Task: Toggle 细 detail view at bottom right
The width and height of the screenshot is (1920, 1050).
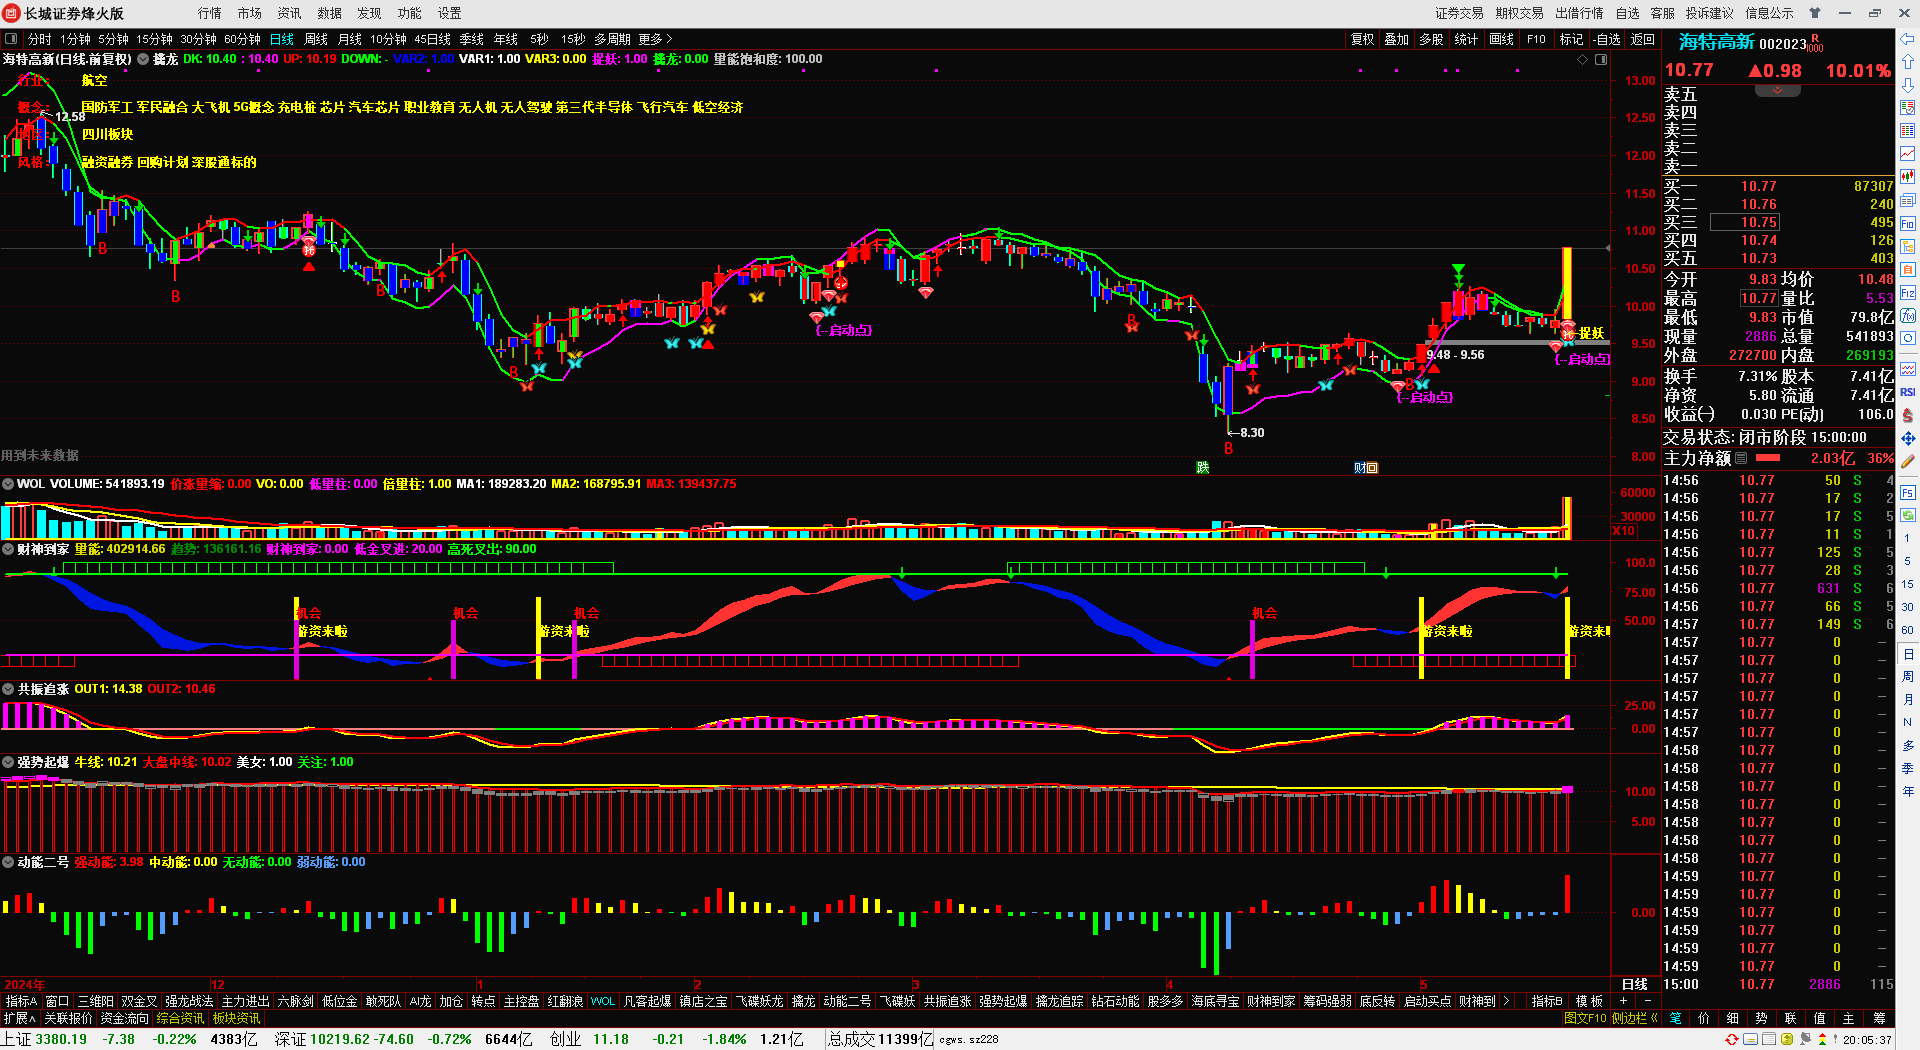Action: click(x=1733, y=1018)
